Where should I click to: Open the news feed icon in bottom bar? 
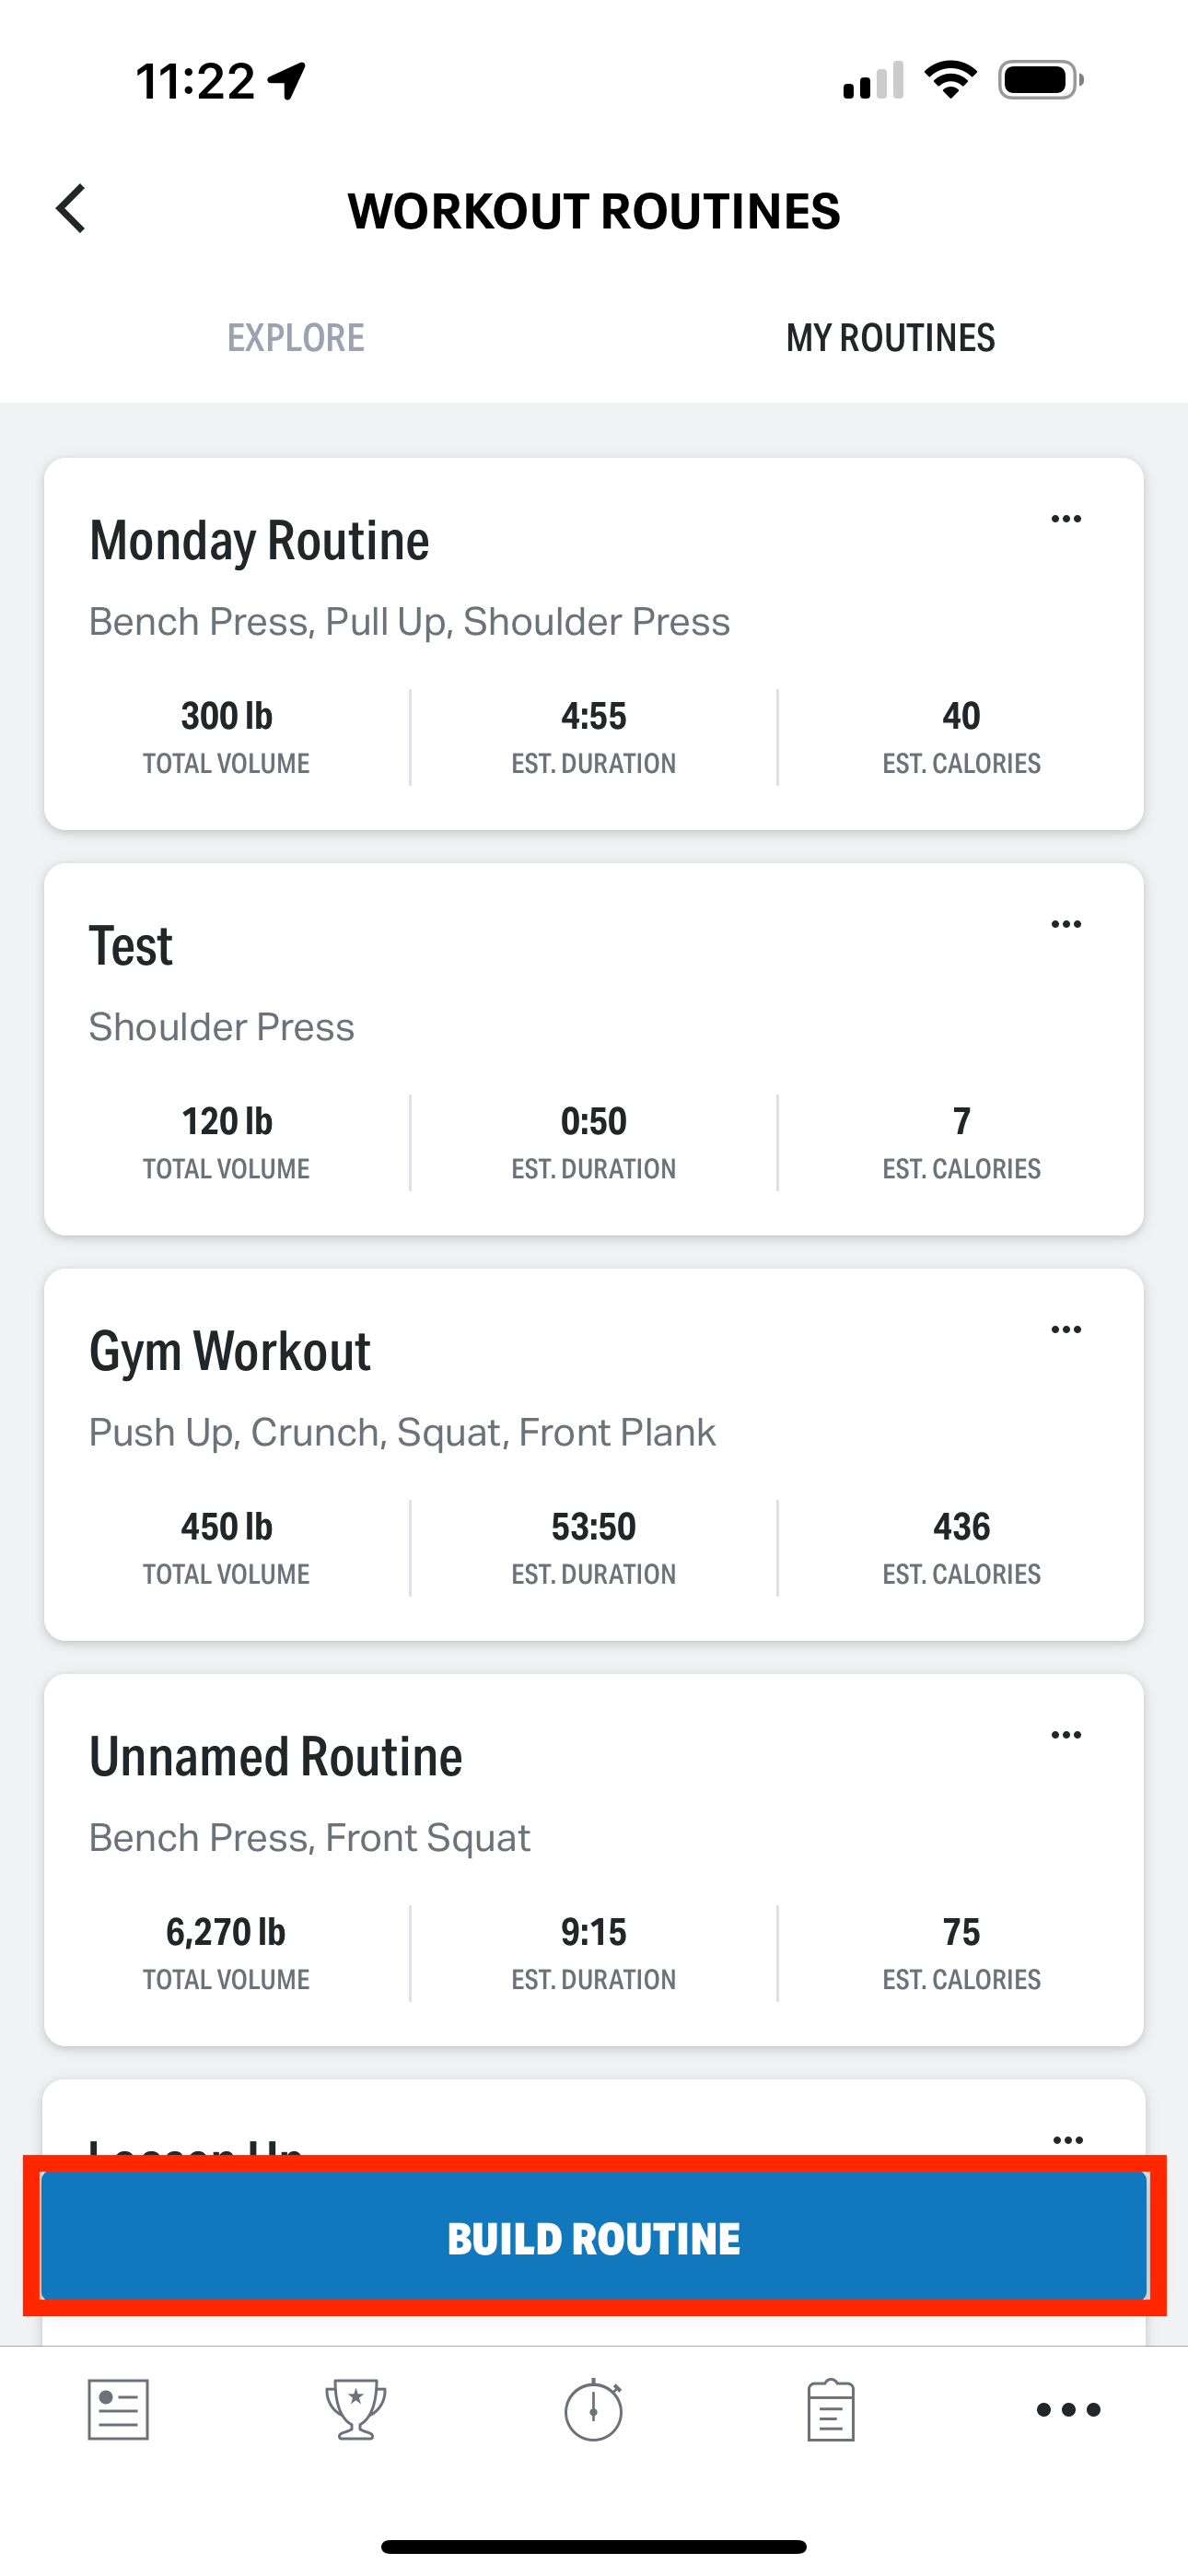click(x=118, y=2410)
